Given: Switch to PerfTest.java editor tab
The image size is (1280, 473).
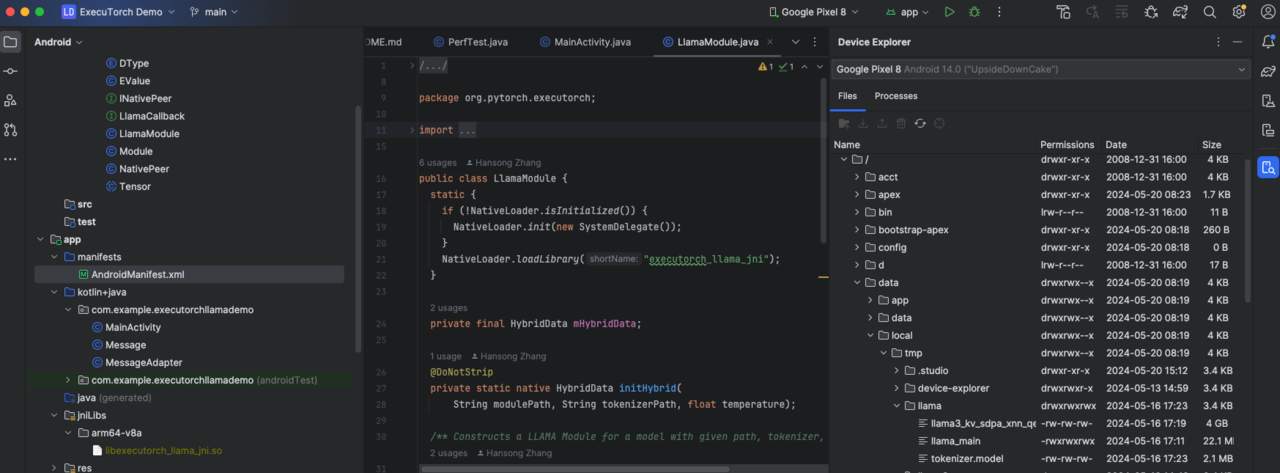Looking at the screenshot, I should (x=470, y=42).
